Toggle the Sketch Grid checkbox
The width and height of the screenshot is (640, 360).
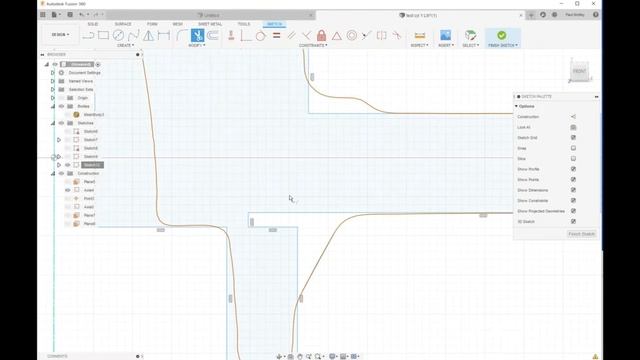tap(573, 138)
